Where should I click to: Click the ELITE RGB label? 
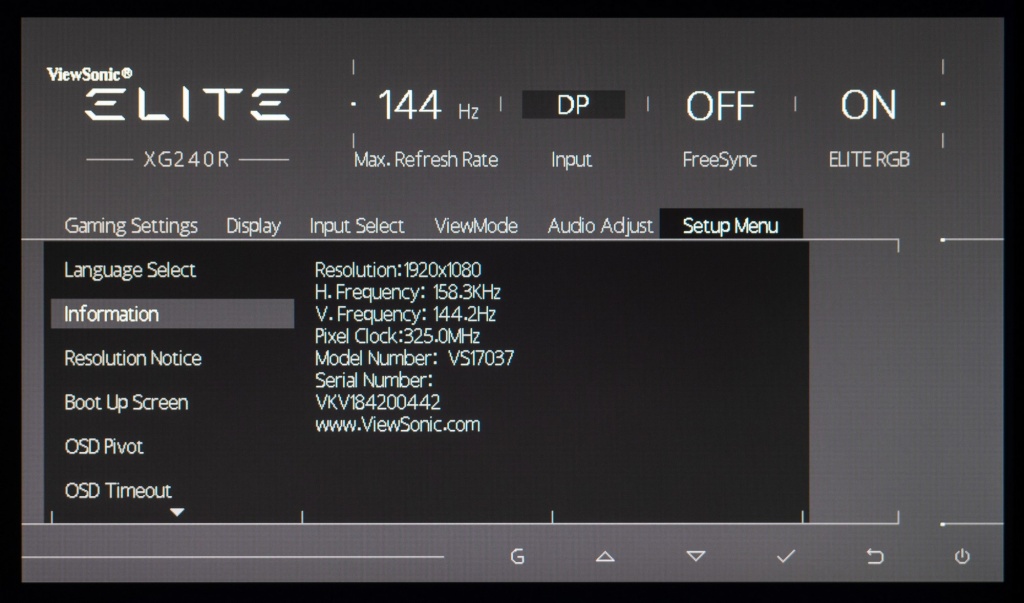coord(869,159)
